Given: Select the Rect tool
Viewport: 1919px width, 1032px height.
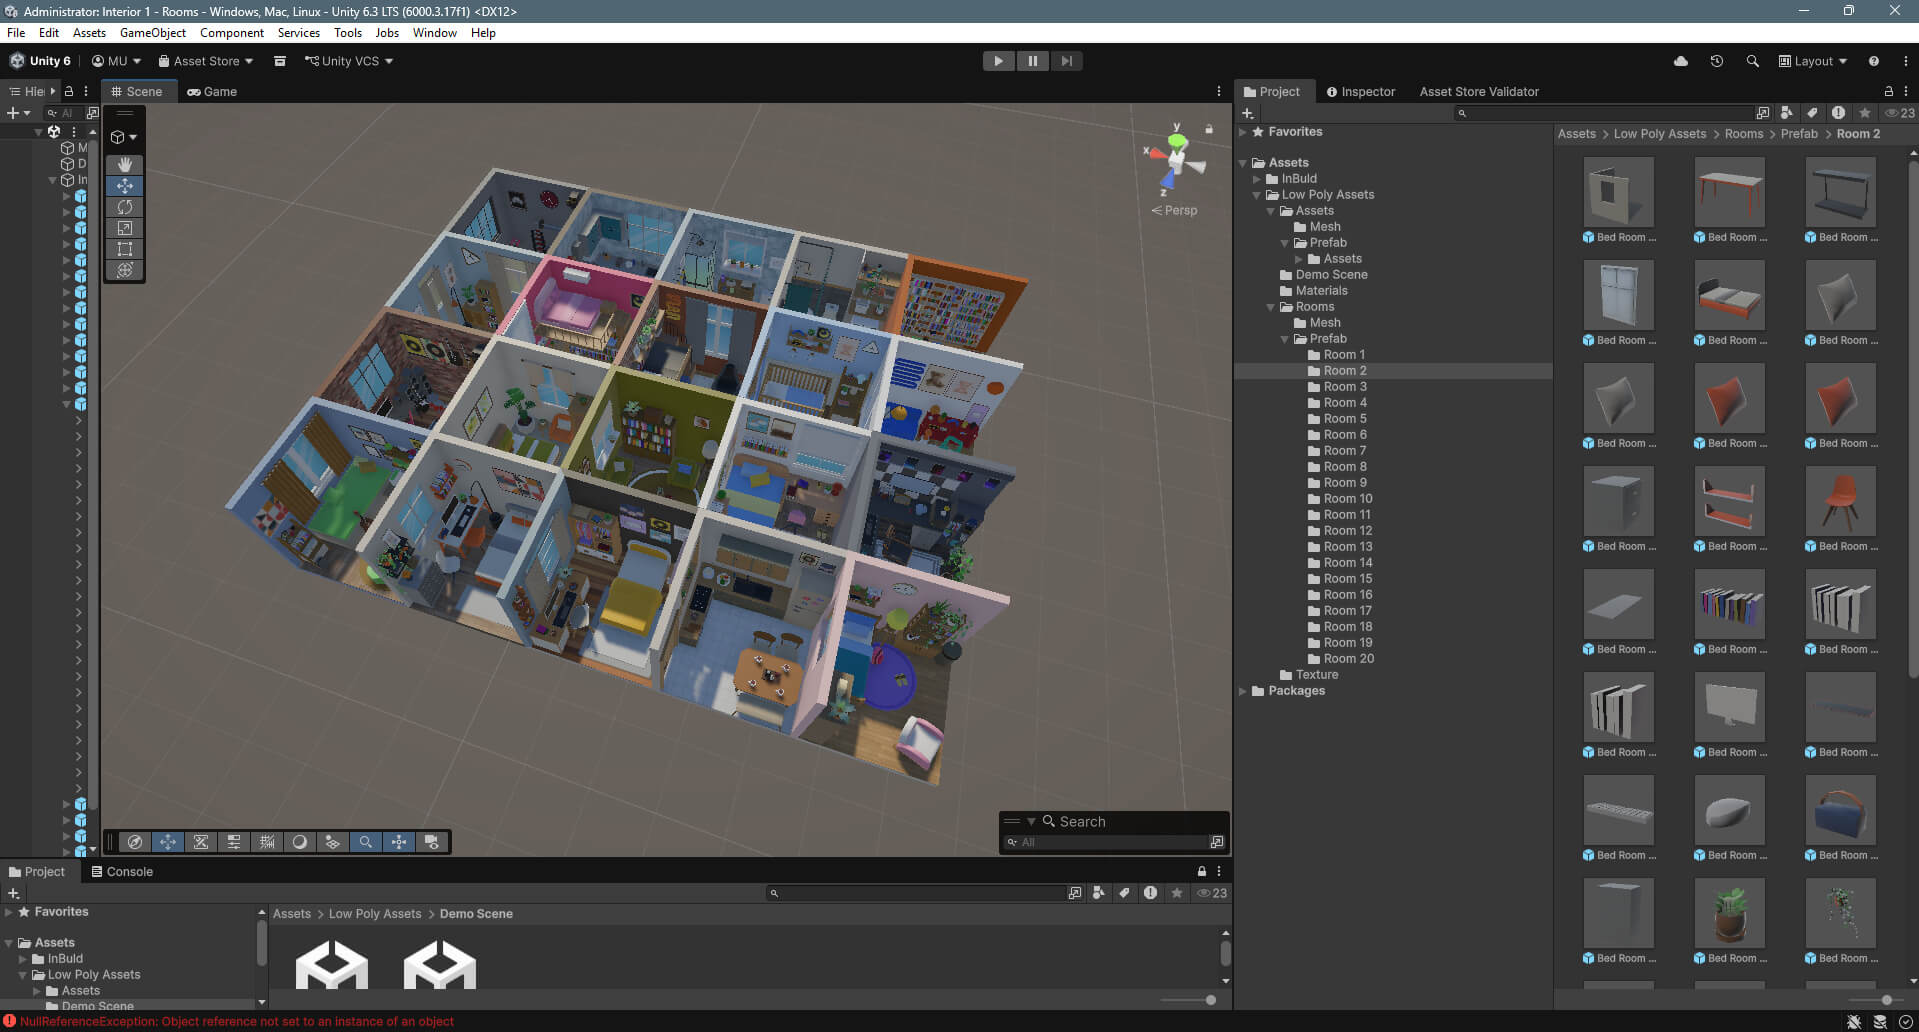Looking at the screenshot, I should click(x=125, y=248).
